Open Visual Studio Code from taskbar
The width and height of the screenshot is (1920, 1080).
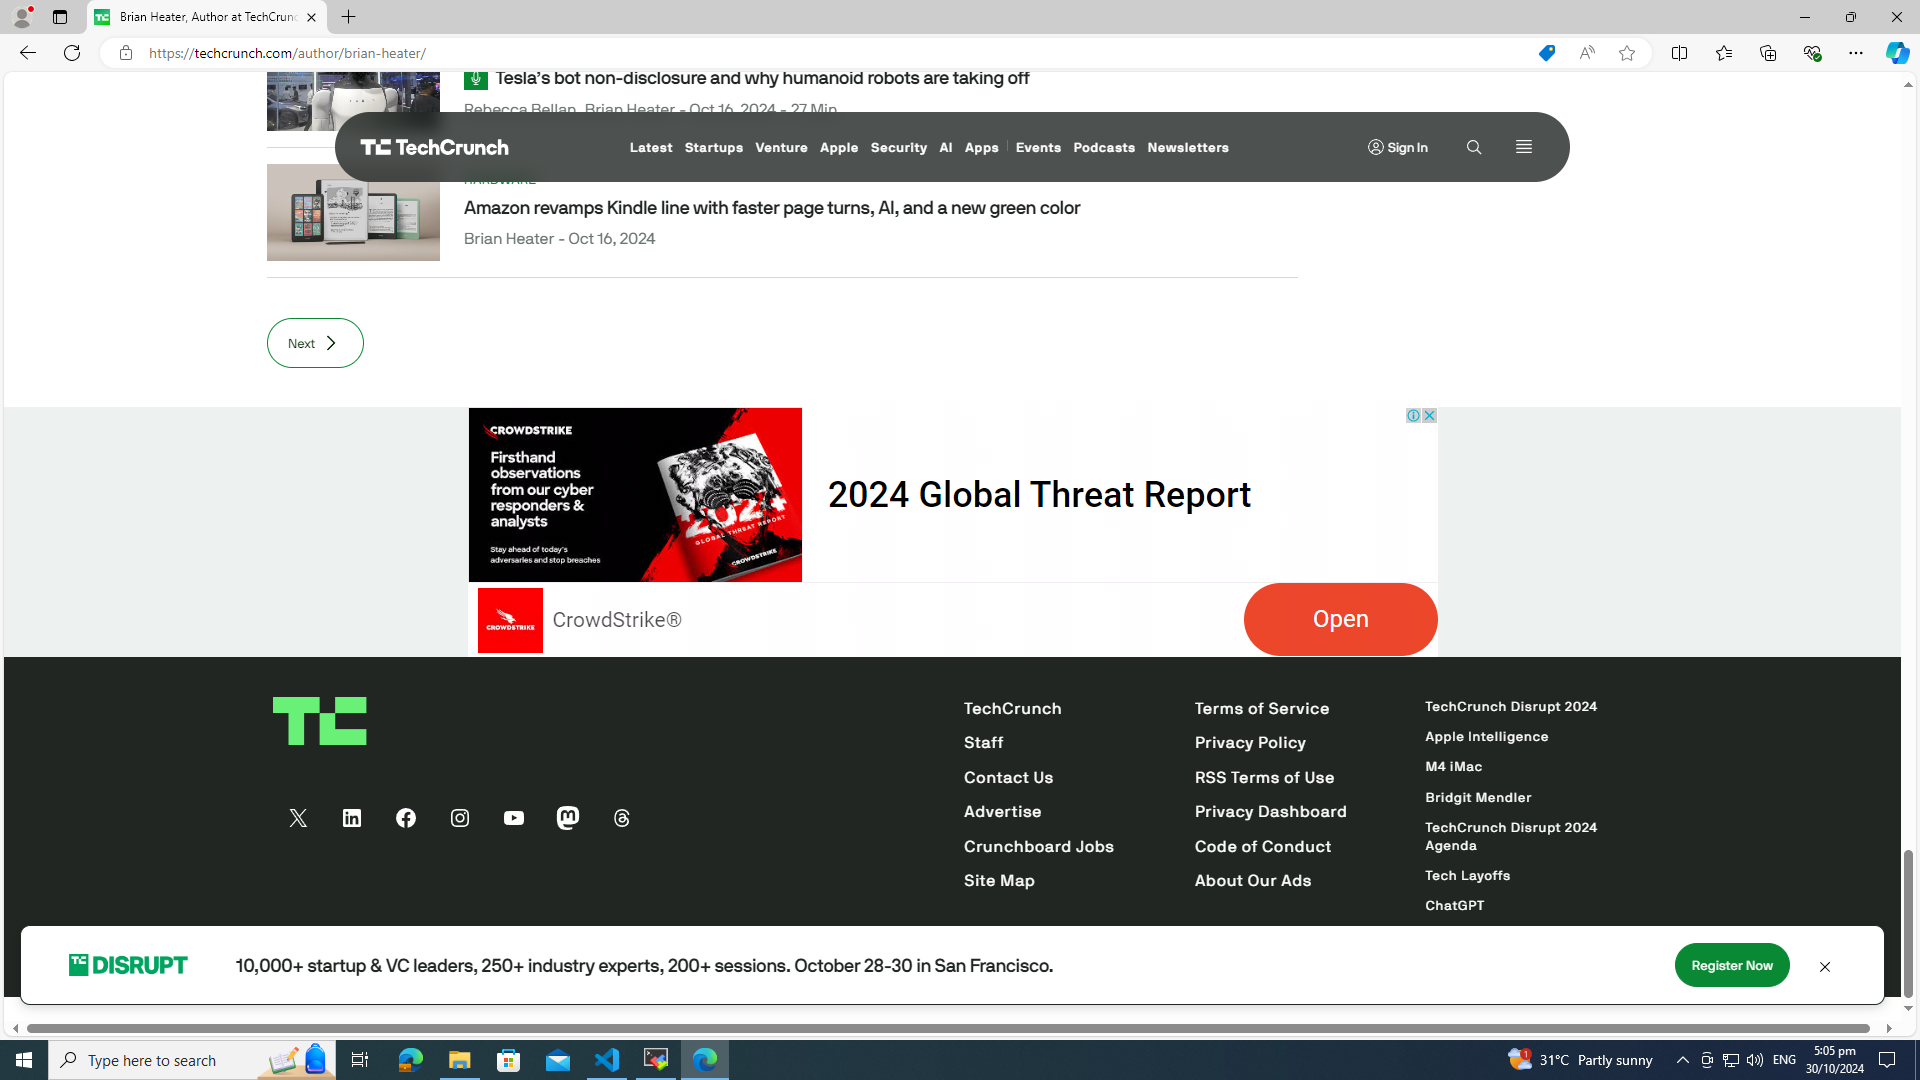click(607, 1060)
